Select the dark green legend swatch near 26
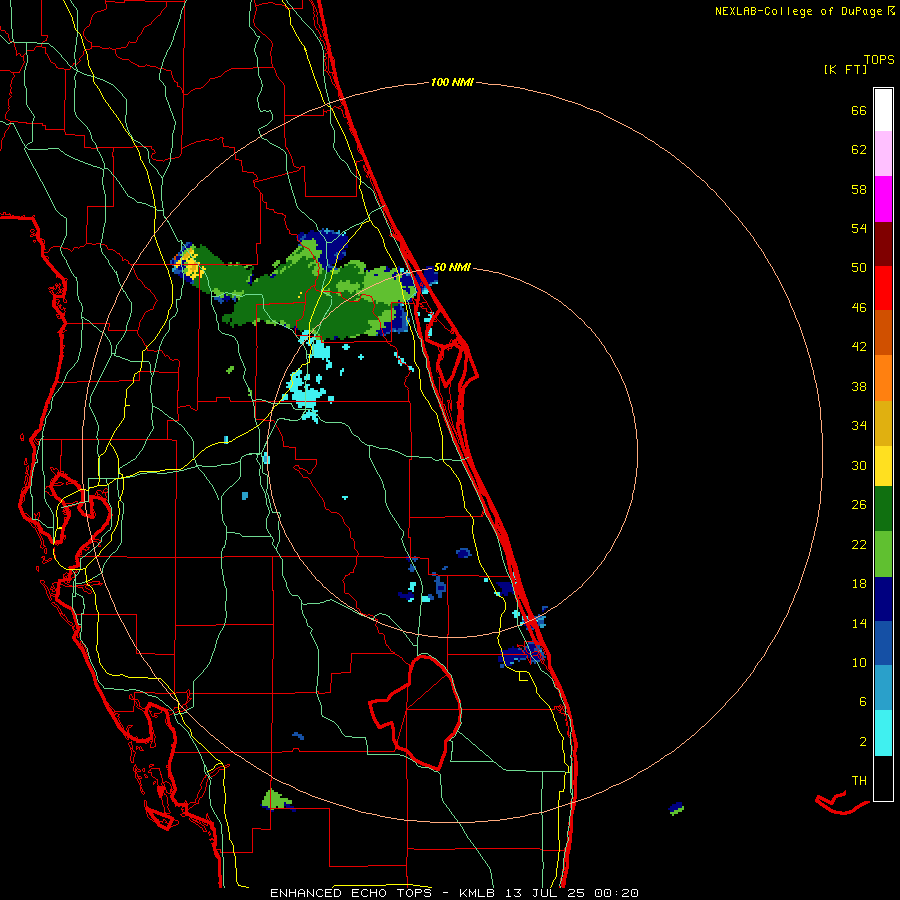The width and height of the screenshot is (900, 900). [x=883, y=509]
